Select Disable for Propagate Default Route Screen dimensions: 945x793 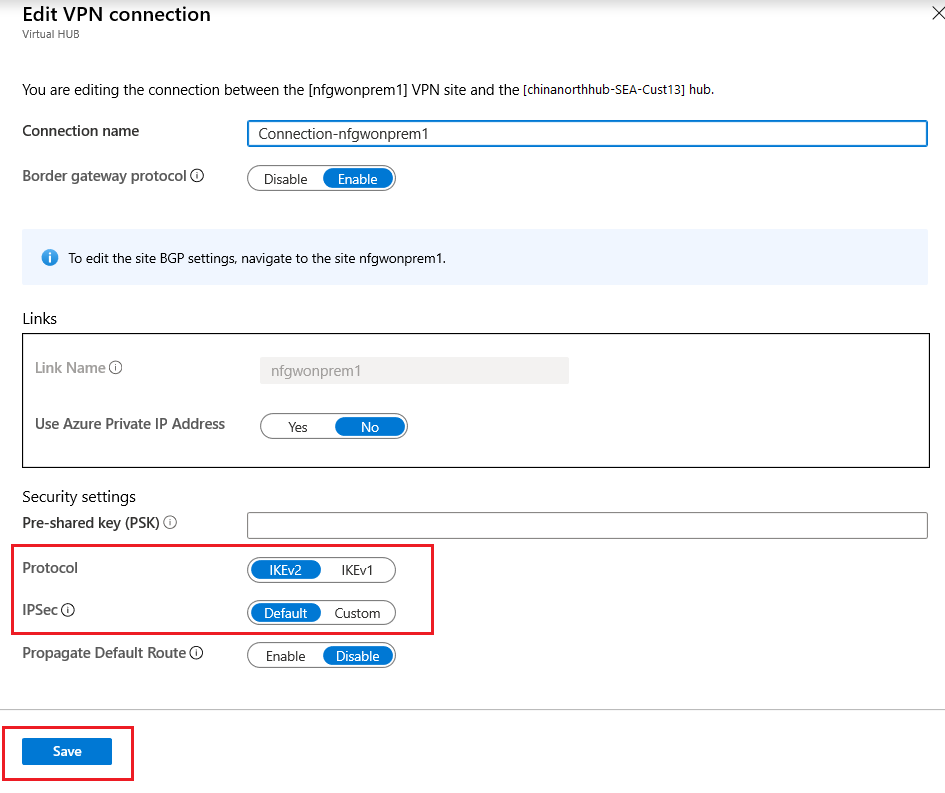pos(357,656)
